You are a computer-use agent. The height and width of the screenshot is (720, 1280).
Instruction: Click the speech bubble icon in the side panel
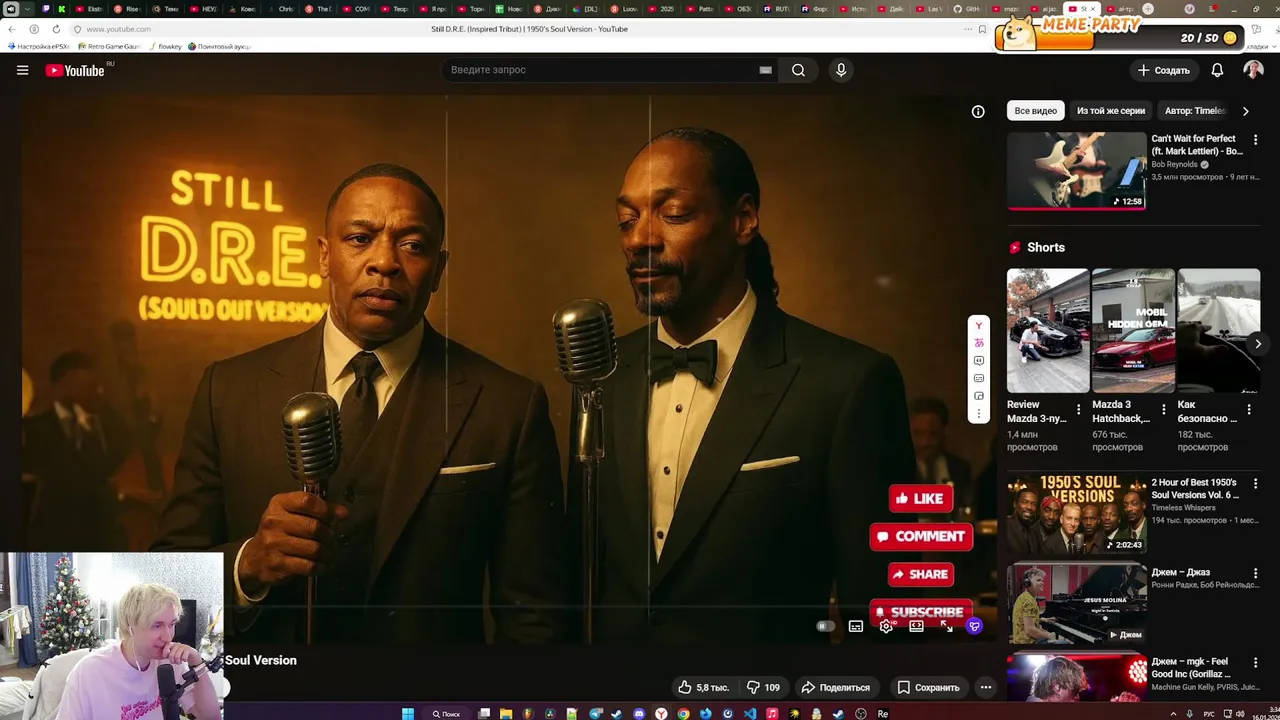click(978, 360)
